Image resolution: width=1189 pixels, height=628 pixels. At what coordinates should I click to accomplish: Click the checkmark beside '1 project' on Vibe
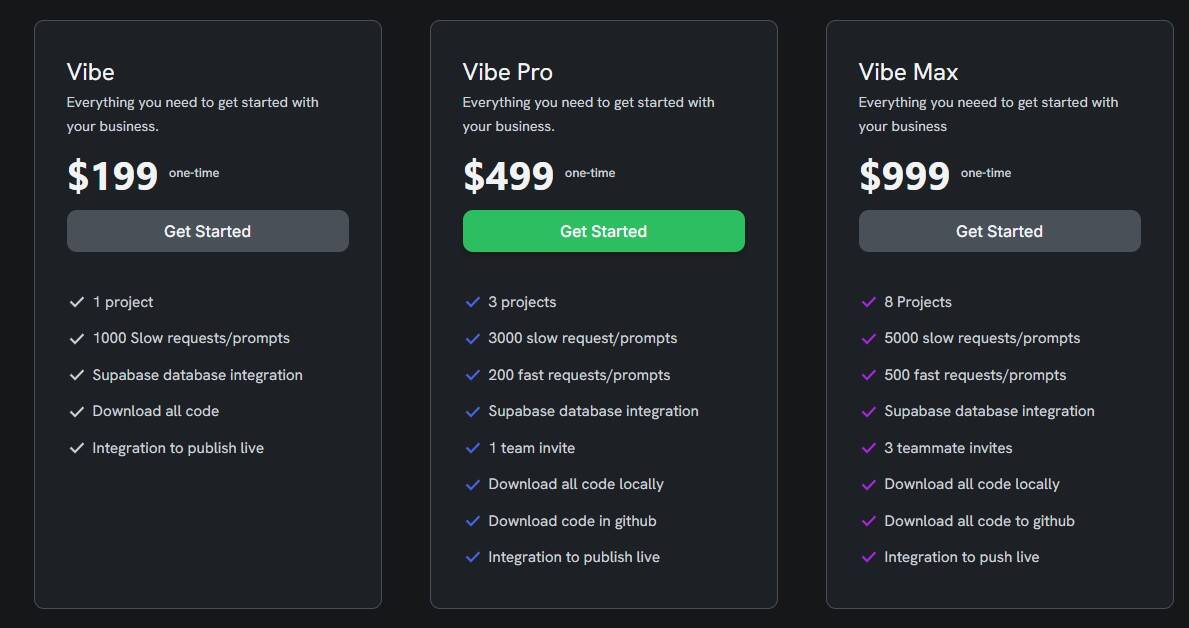click(76, 301)
